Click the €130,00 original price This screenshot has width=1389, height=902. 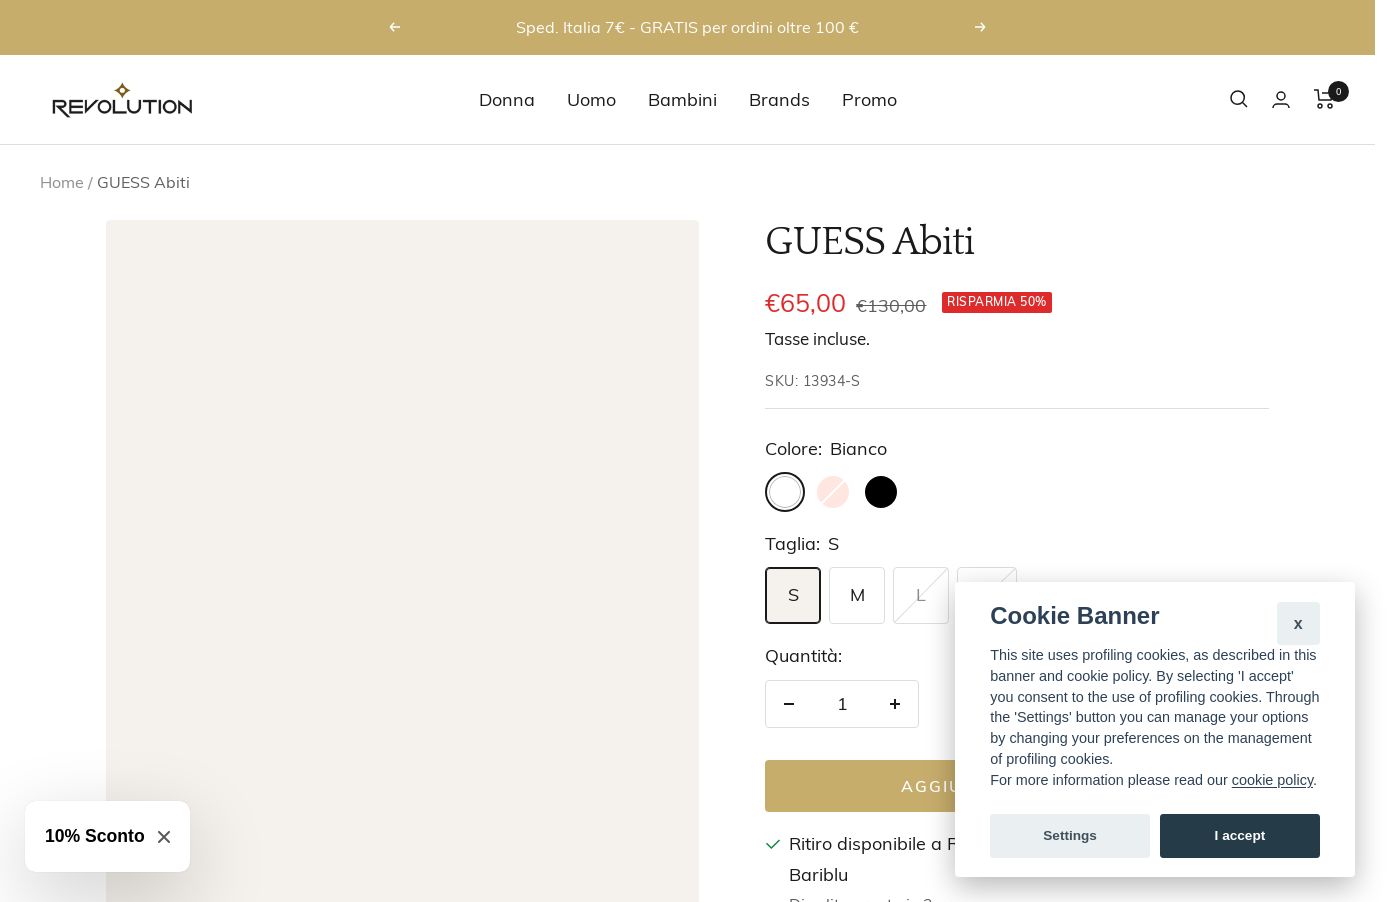pos(891,306)
